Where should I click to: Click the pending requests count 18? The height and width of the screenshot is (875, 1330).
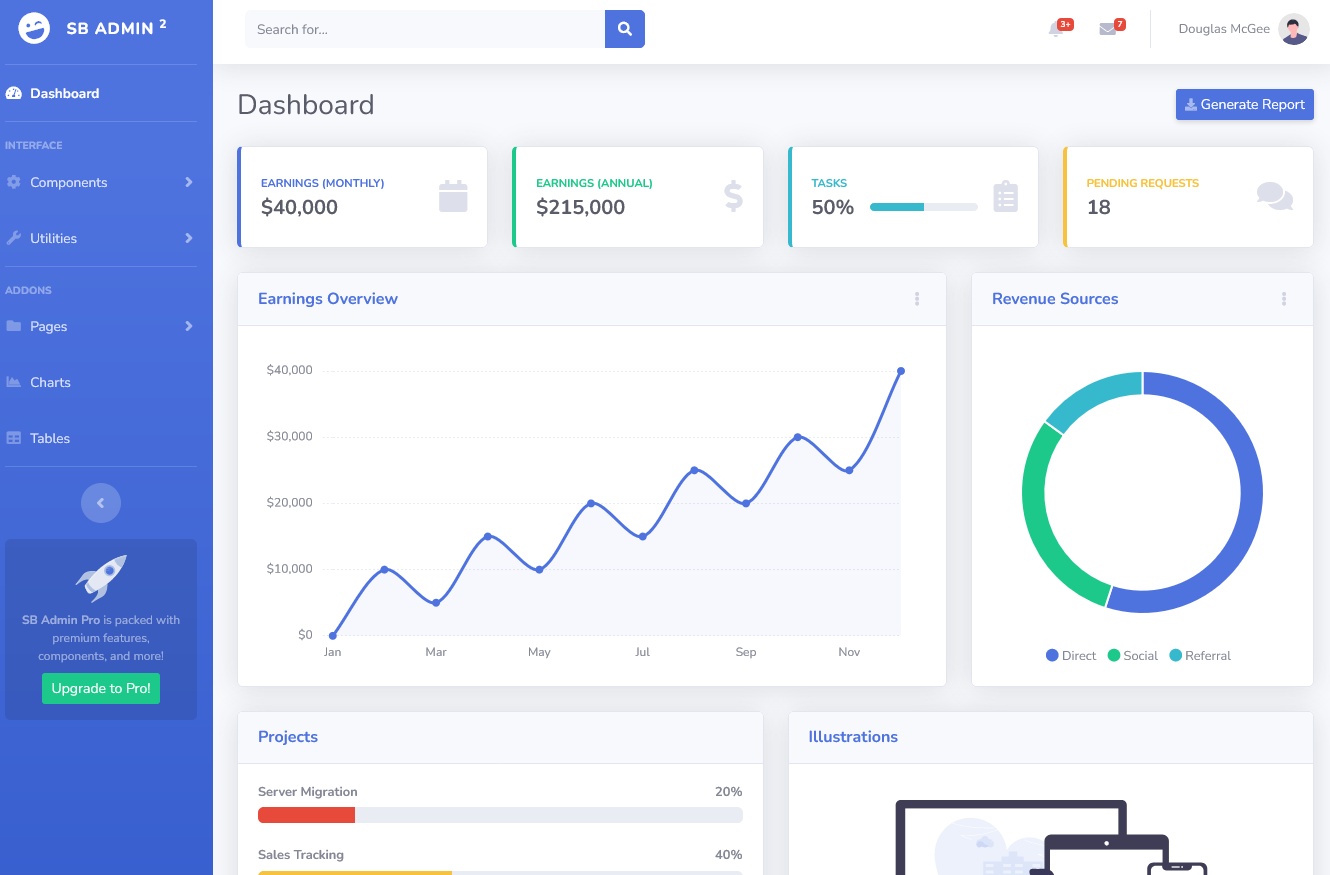tap(1098, 207)
